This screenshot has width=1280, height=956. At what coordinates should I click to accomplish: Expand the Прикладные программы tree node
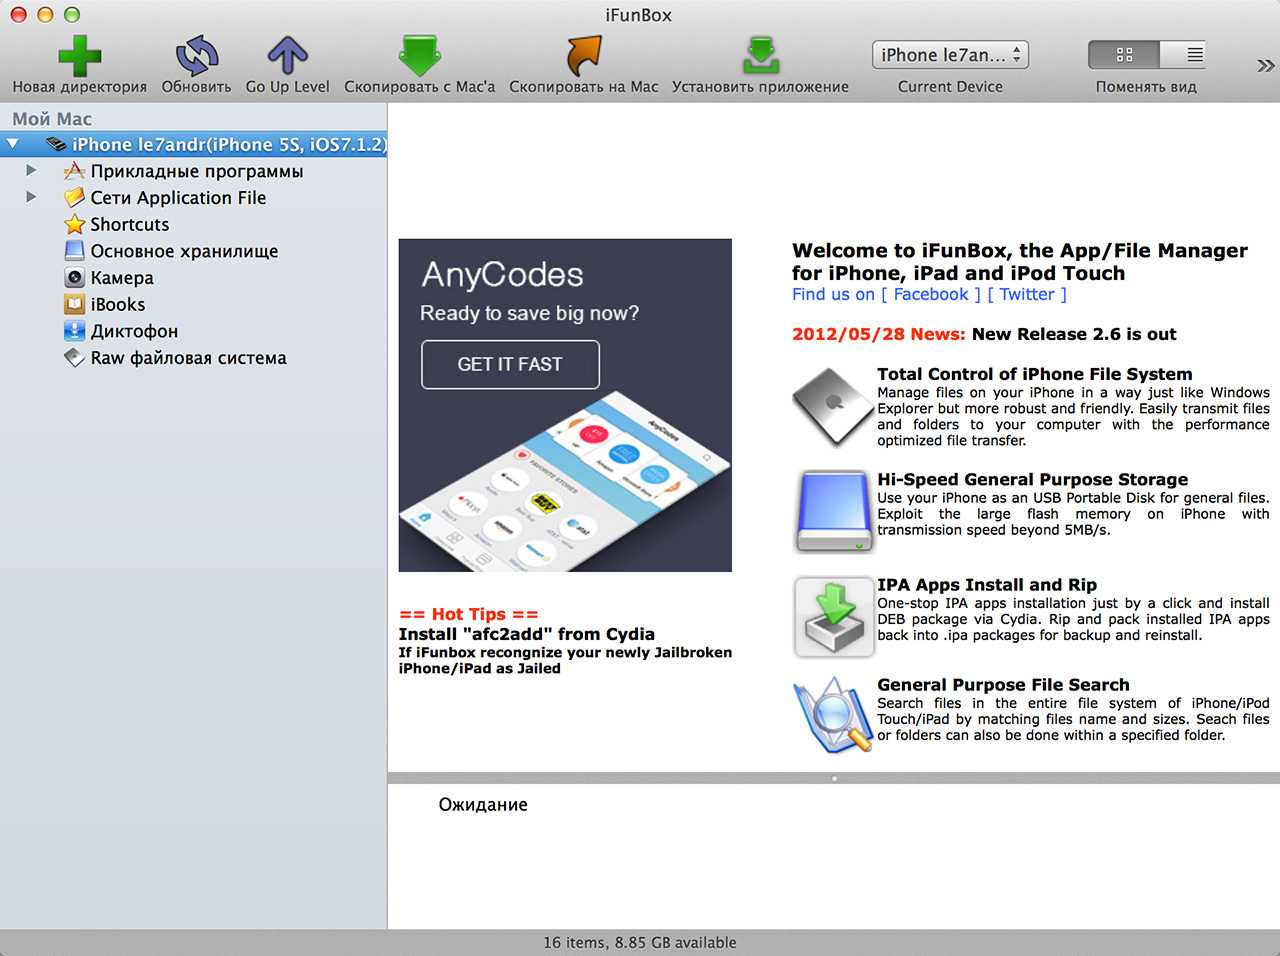[31, 171]
